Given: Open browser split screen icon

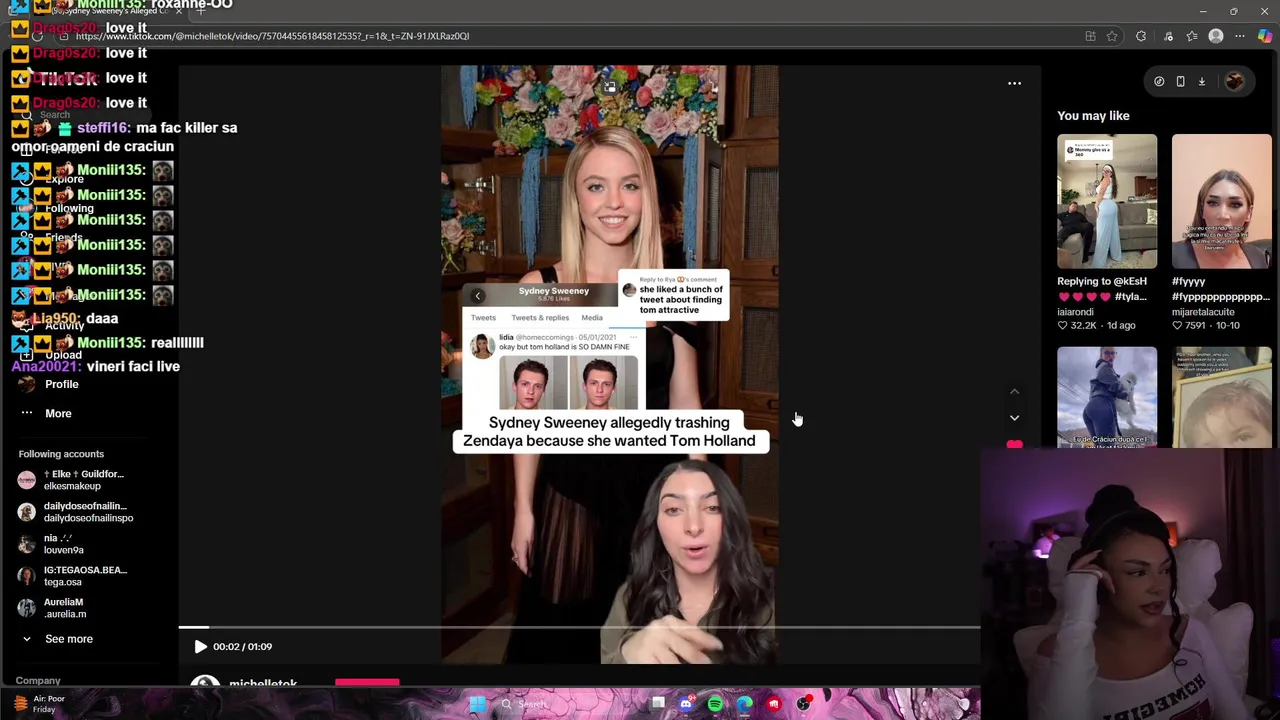Looking at the screenshot, I should pyautogui.click(x=1090, y=36).
